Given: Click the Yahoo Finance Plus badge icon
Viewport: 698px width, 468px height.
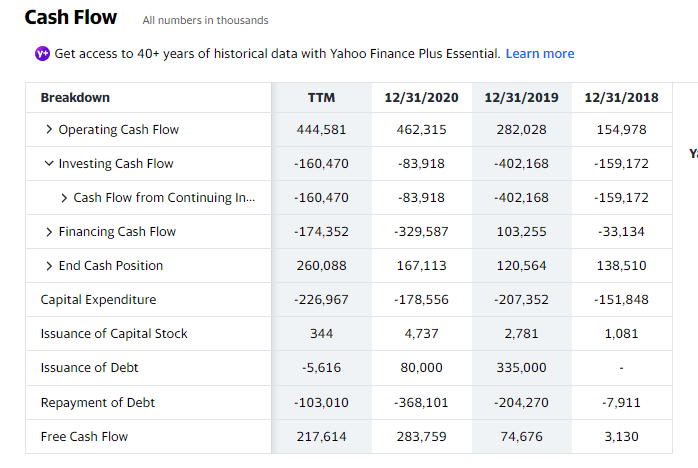Looking at the screenshot, I should [x=42, y=53].
